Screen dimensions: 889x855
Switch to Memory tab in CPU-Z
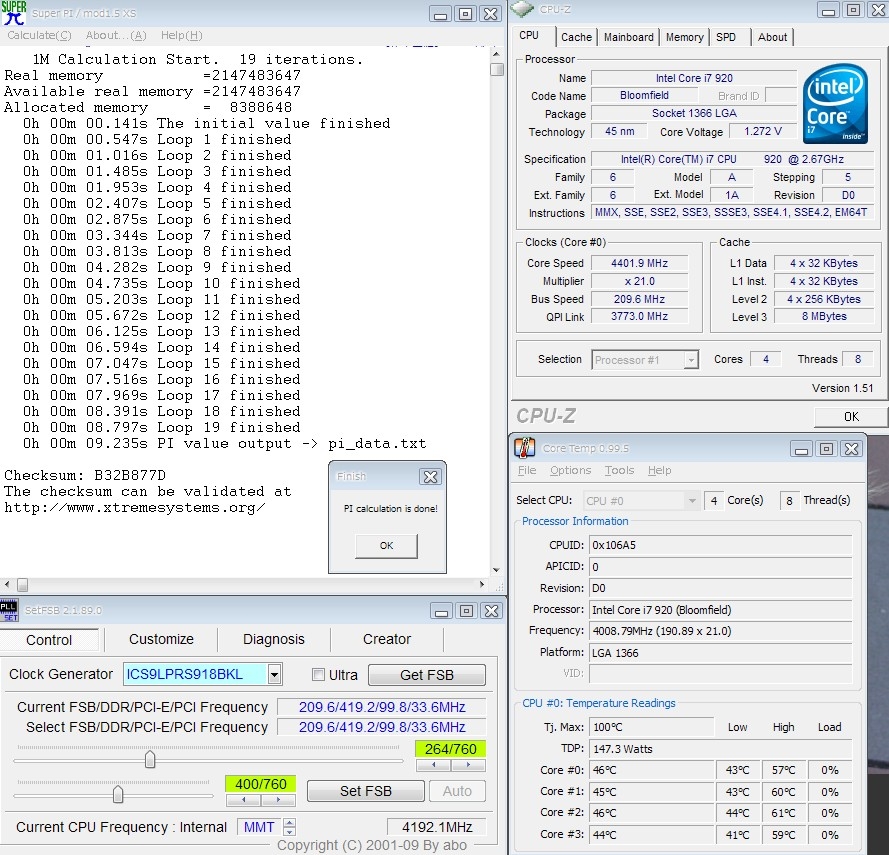(684, 37)
